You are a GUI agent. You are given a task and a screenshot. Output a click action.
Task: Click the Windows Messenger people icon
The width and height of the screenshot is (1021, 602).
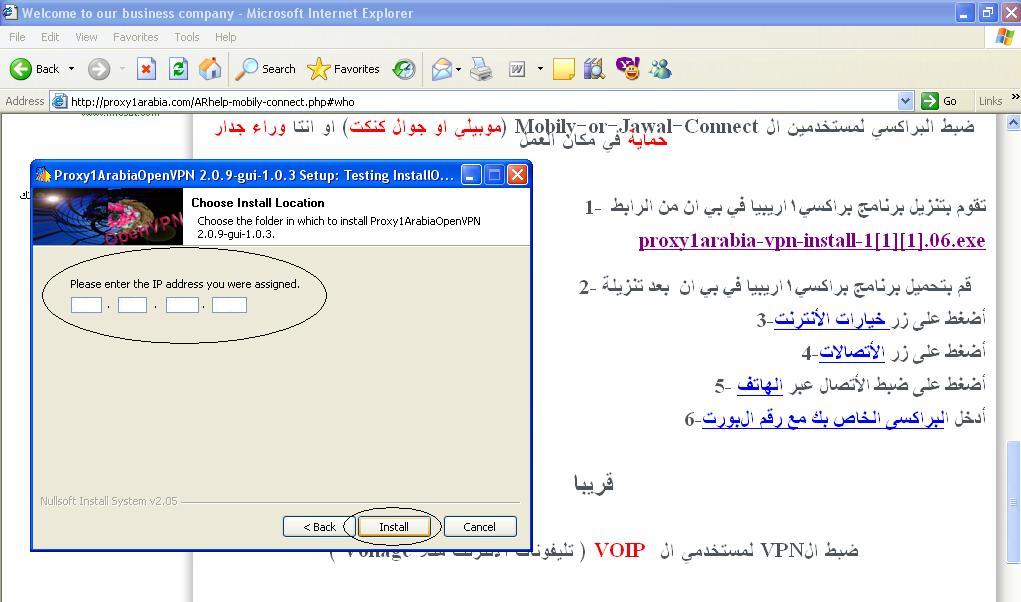click(660, 68)
